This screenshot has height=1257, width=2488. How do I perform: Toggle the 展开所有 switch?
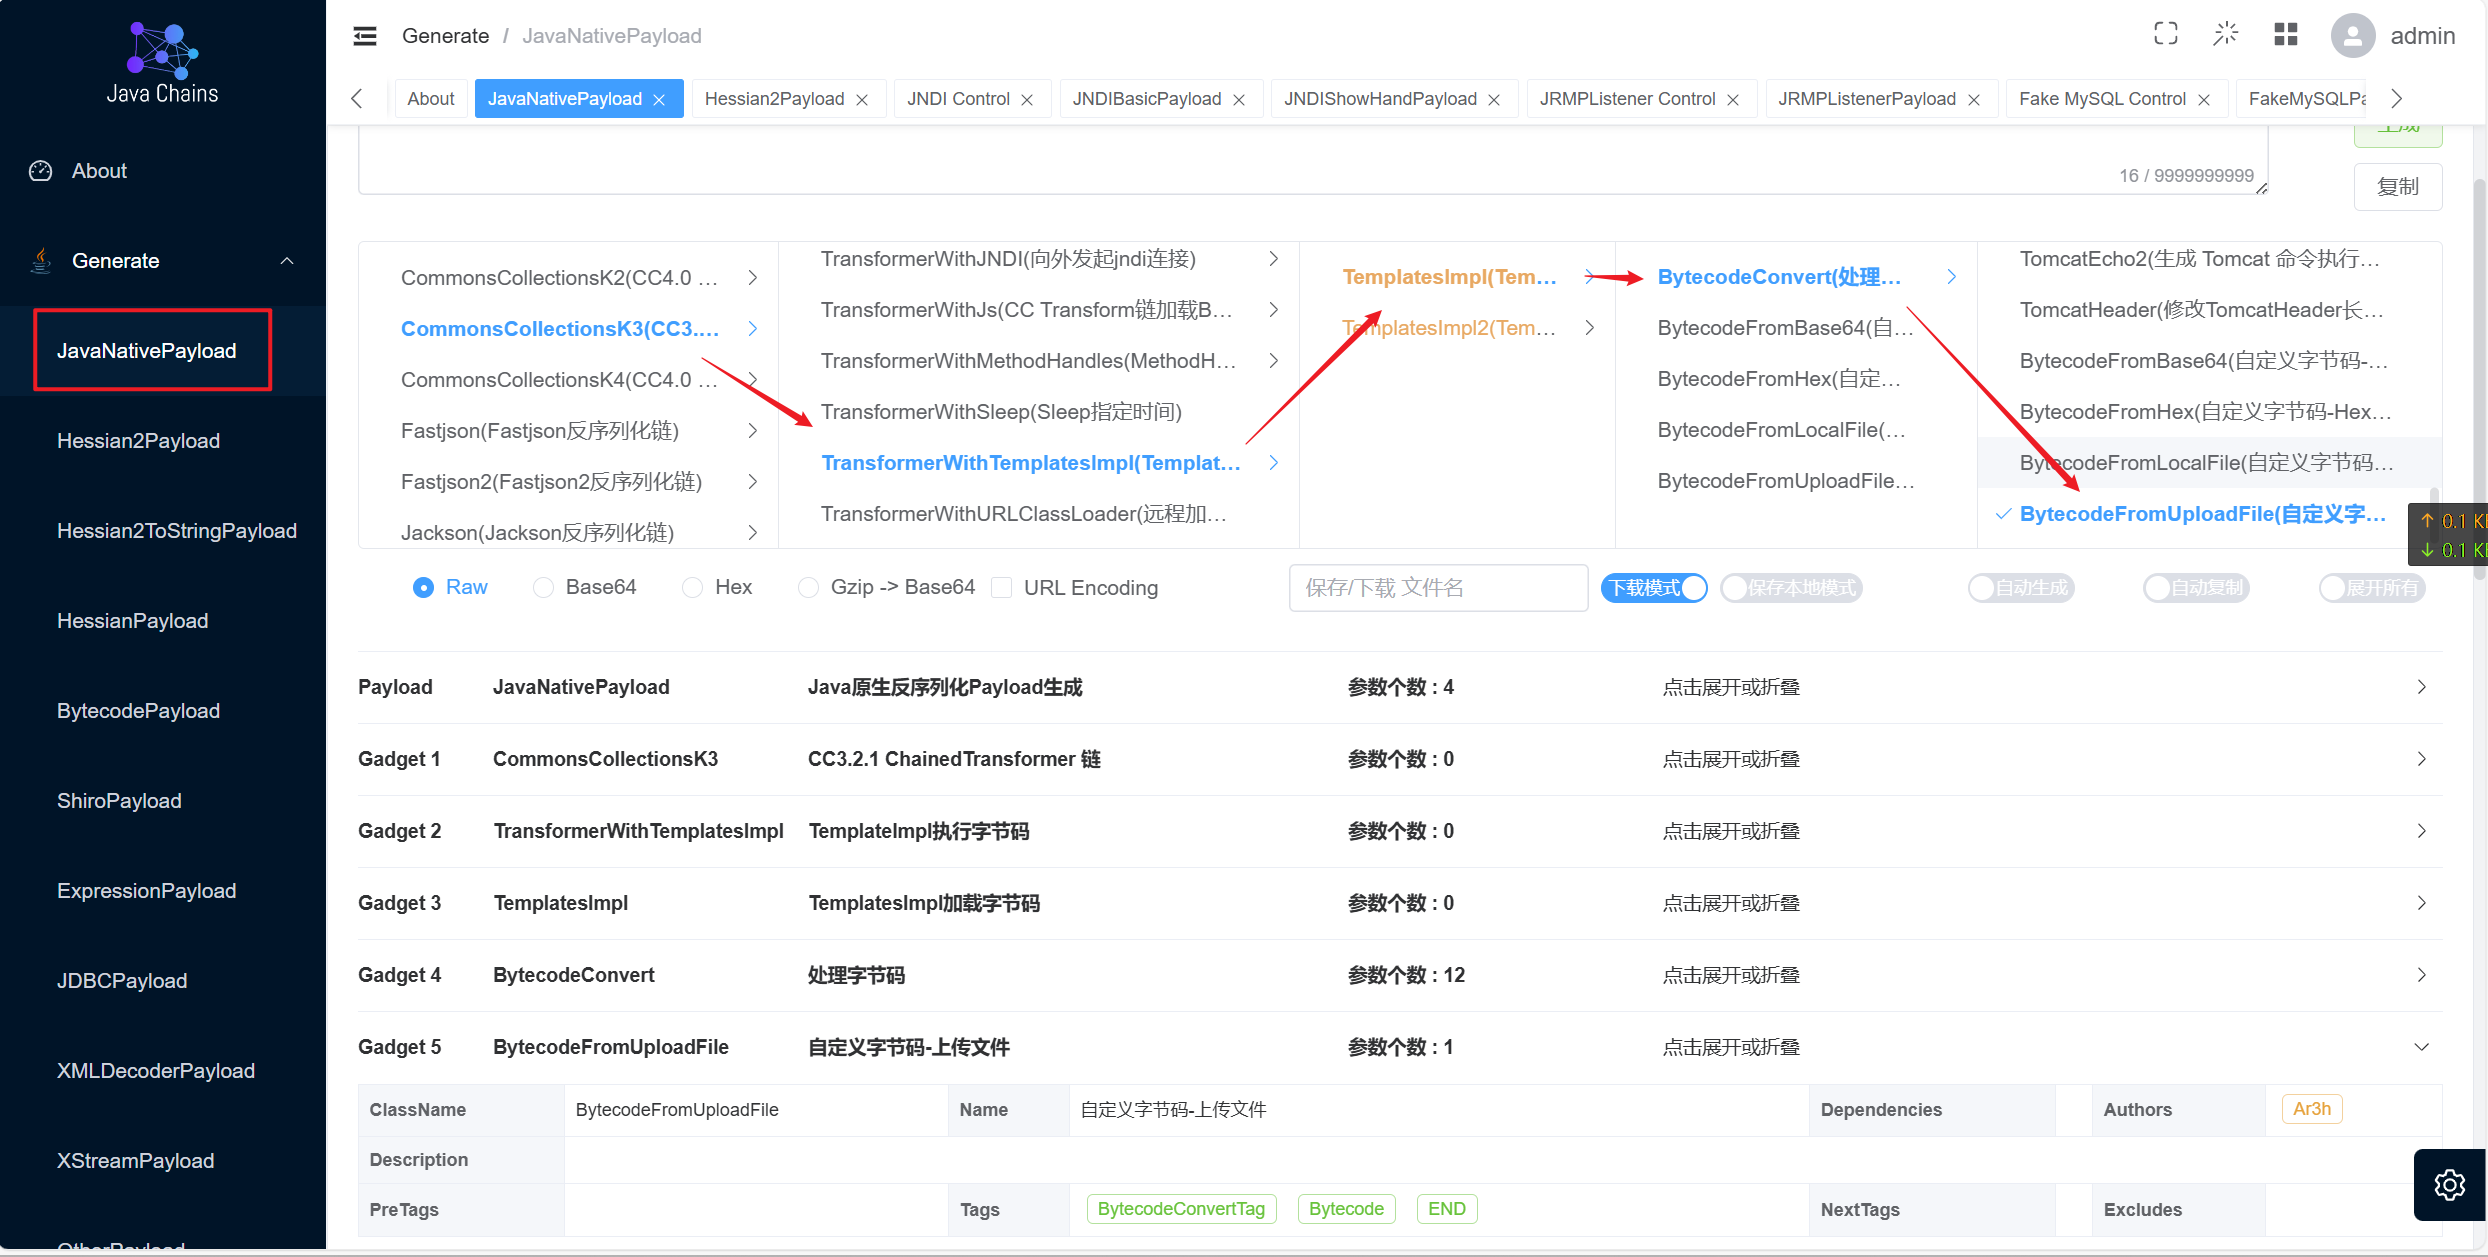(2372, 588)
